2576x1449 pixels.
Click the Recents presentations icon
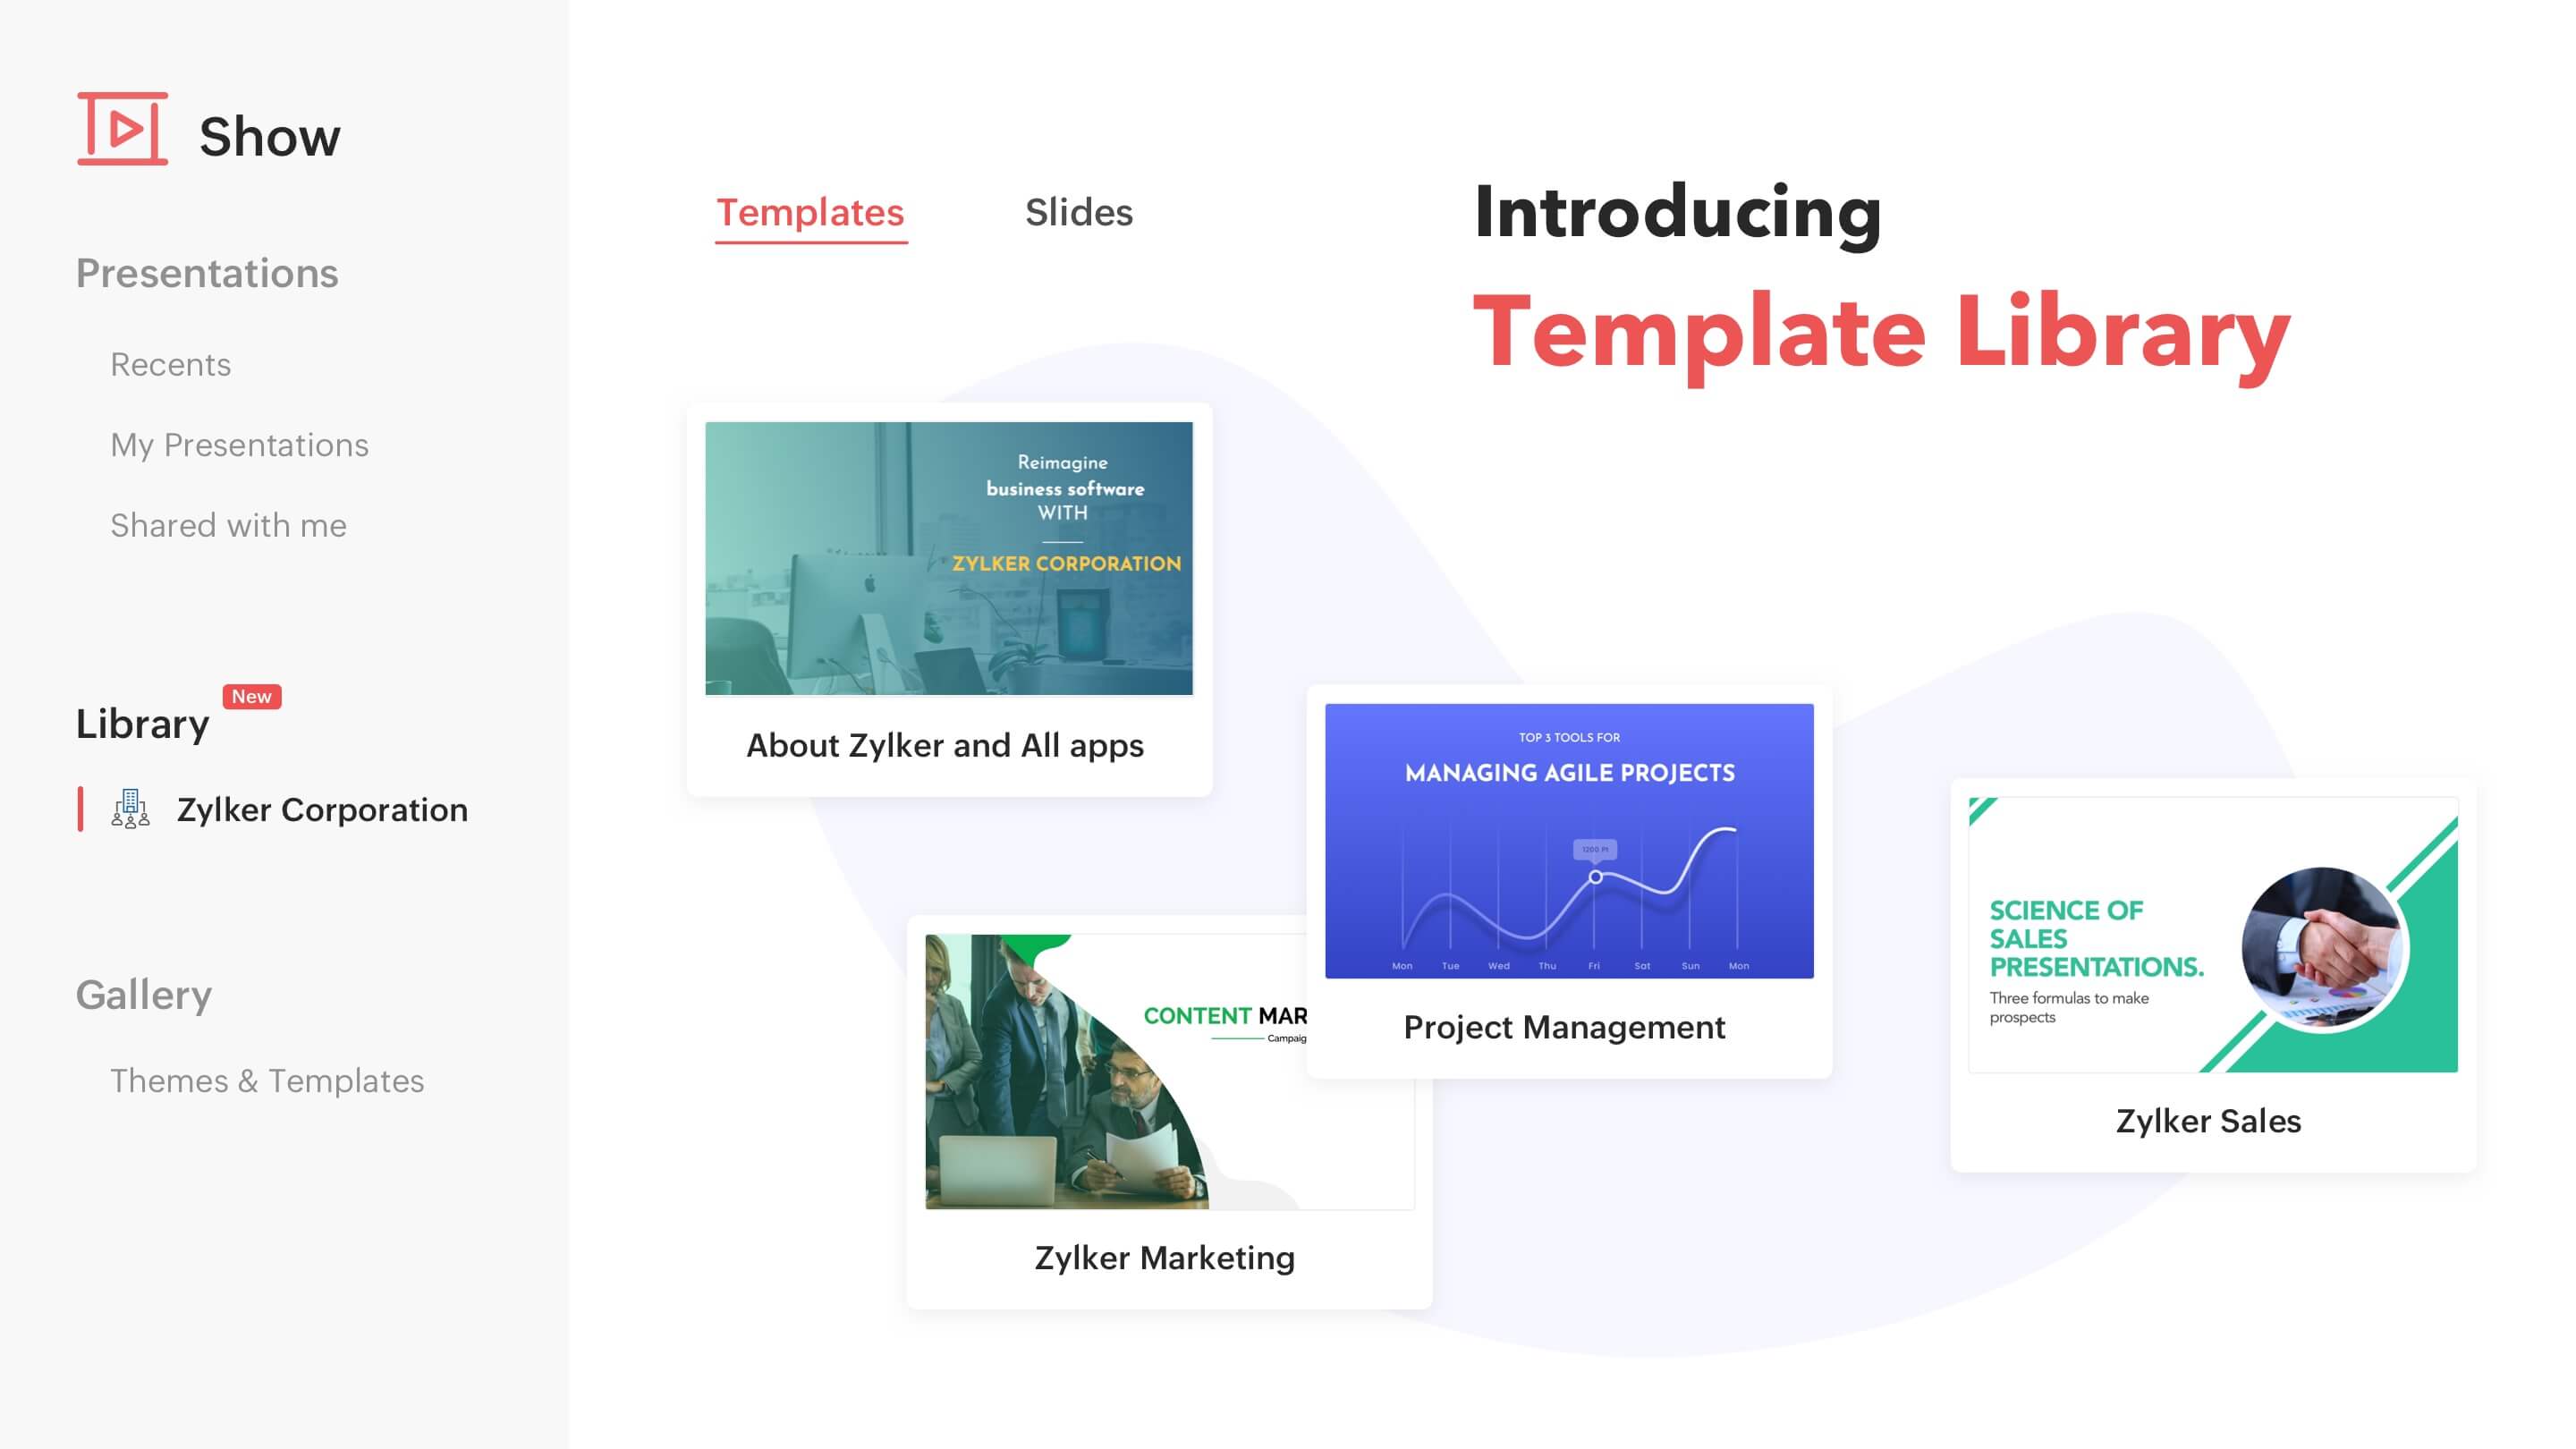(x=170, y=362)
